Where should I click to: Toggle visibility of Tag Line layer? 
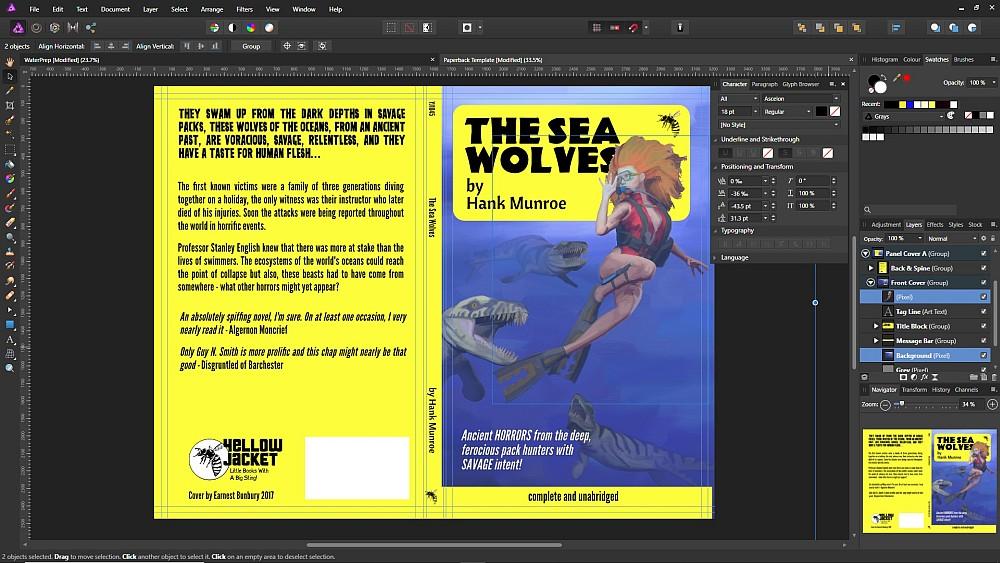[983, 311]
